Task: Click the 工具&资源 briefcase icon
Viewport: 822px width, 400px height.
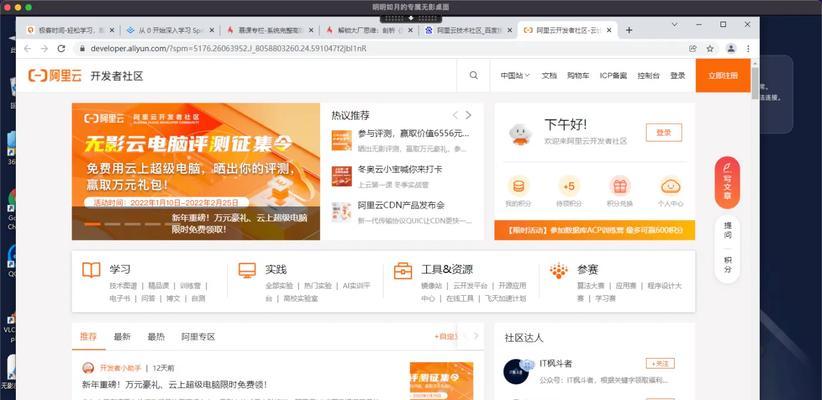Action: click(403, 270)
